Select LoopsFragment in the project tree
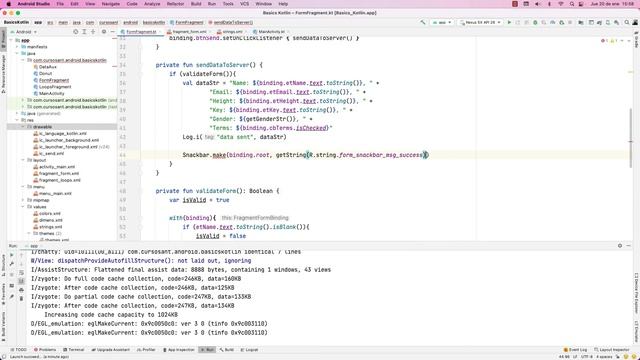Viewport: 640px width, 360px height. [55, 87]
